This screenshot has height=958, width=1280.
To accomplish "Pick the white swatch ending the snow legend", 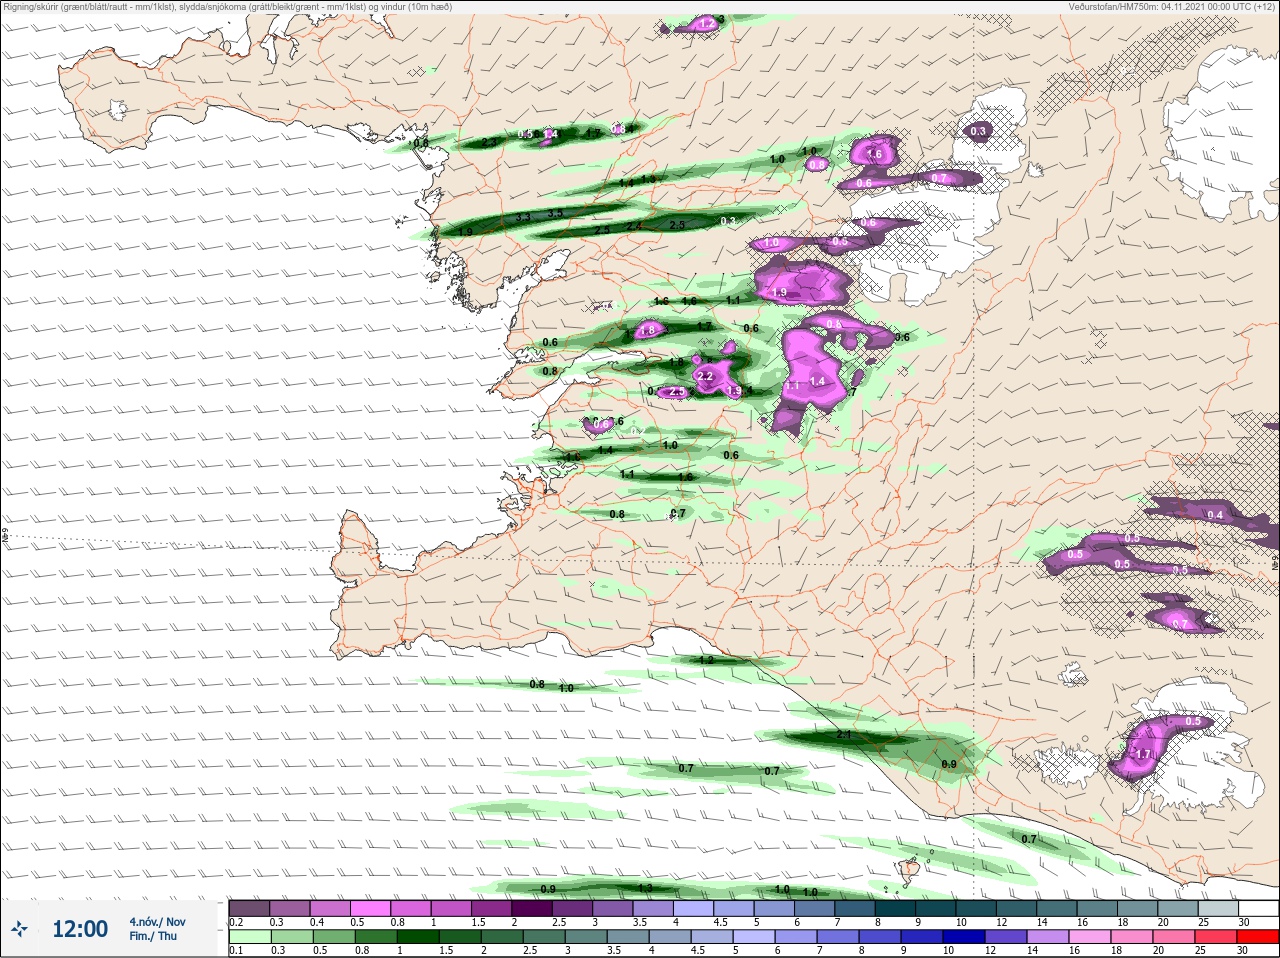I will pyautogui.click(x=1258, y=908).
